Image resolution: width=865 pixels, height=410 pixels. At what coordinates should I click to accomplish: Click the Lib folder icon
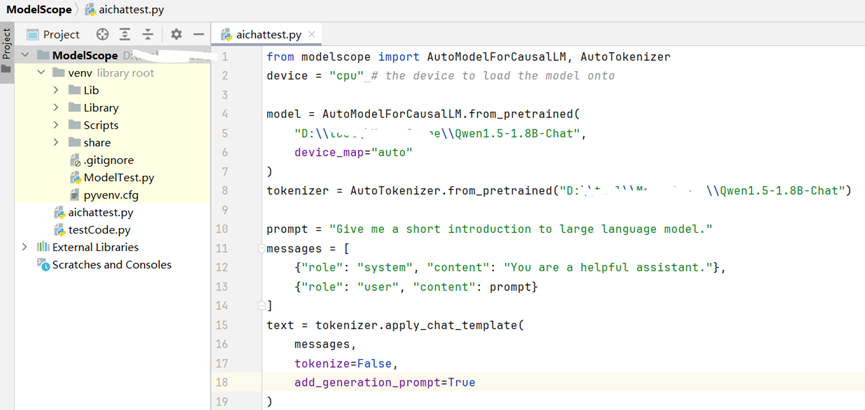click(74, 90)
